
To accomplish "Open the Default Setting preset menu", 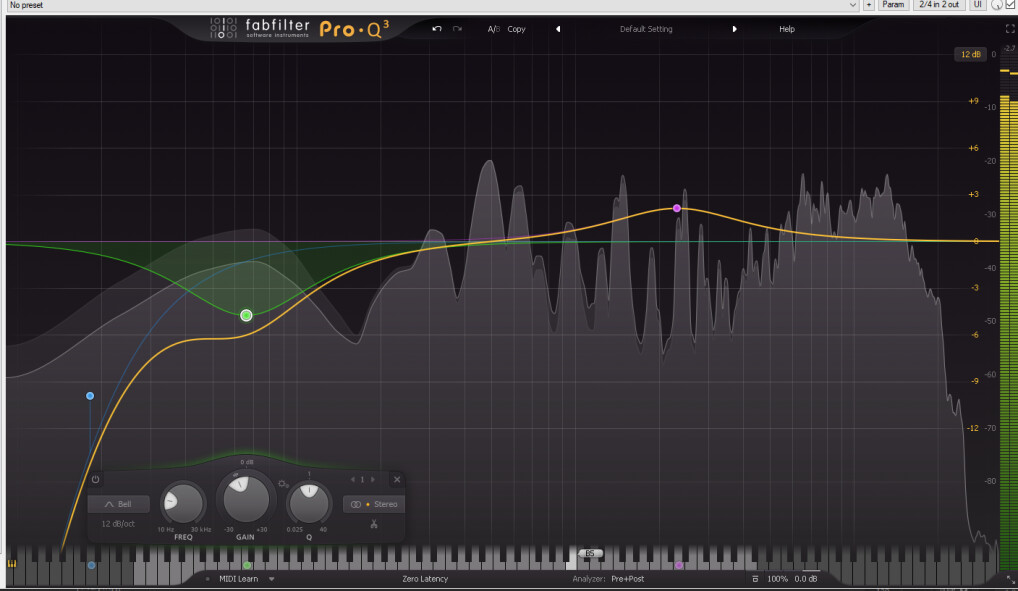I will [646, 29].
